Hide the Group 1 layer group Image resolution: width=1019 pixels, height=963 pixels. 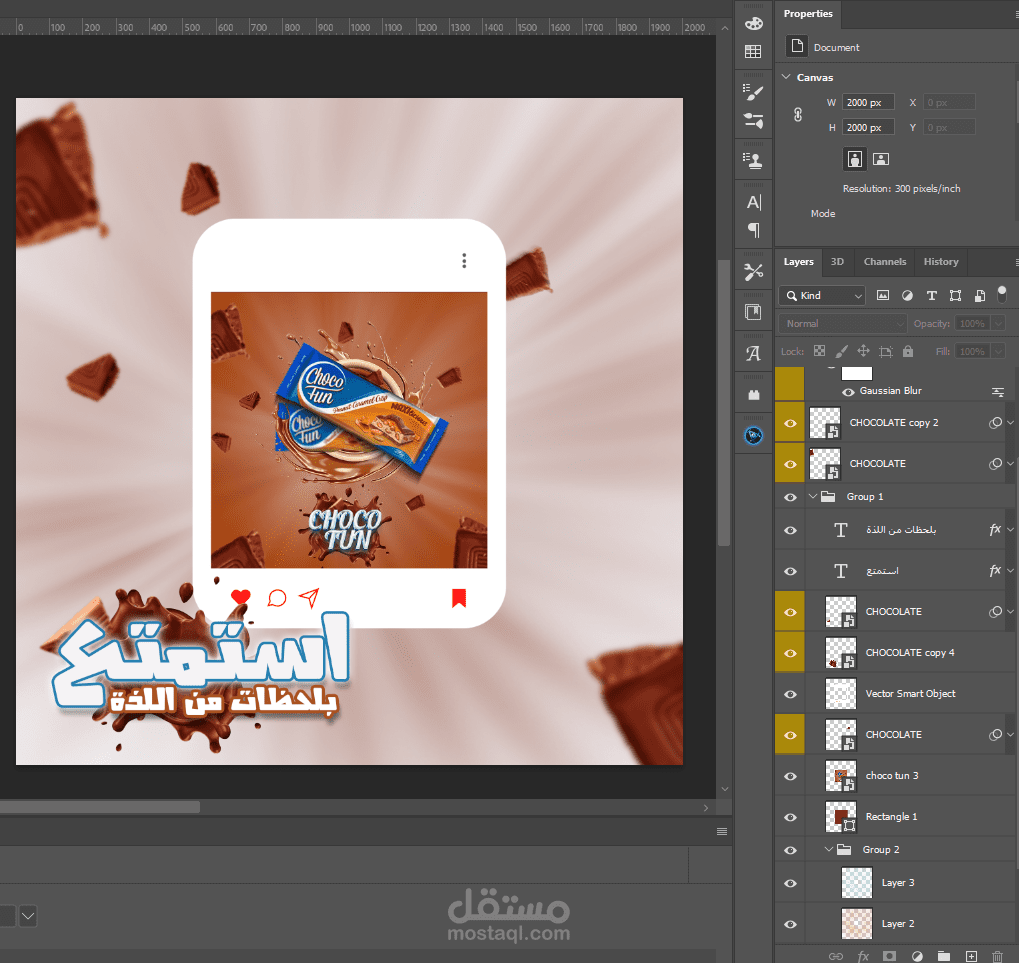[x=790, y=497]
